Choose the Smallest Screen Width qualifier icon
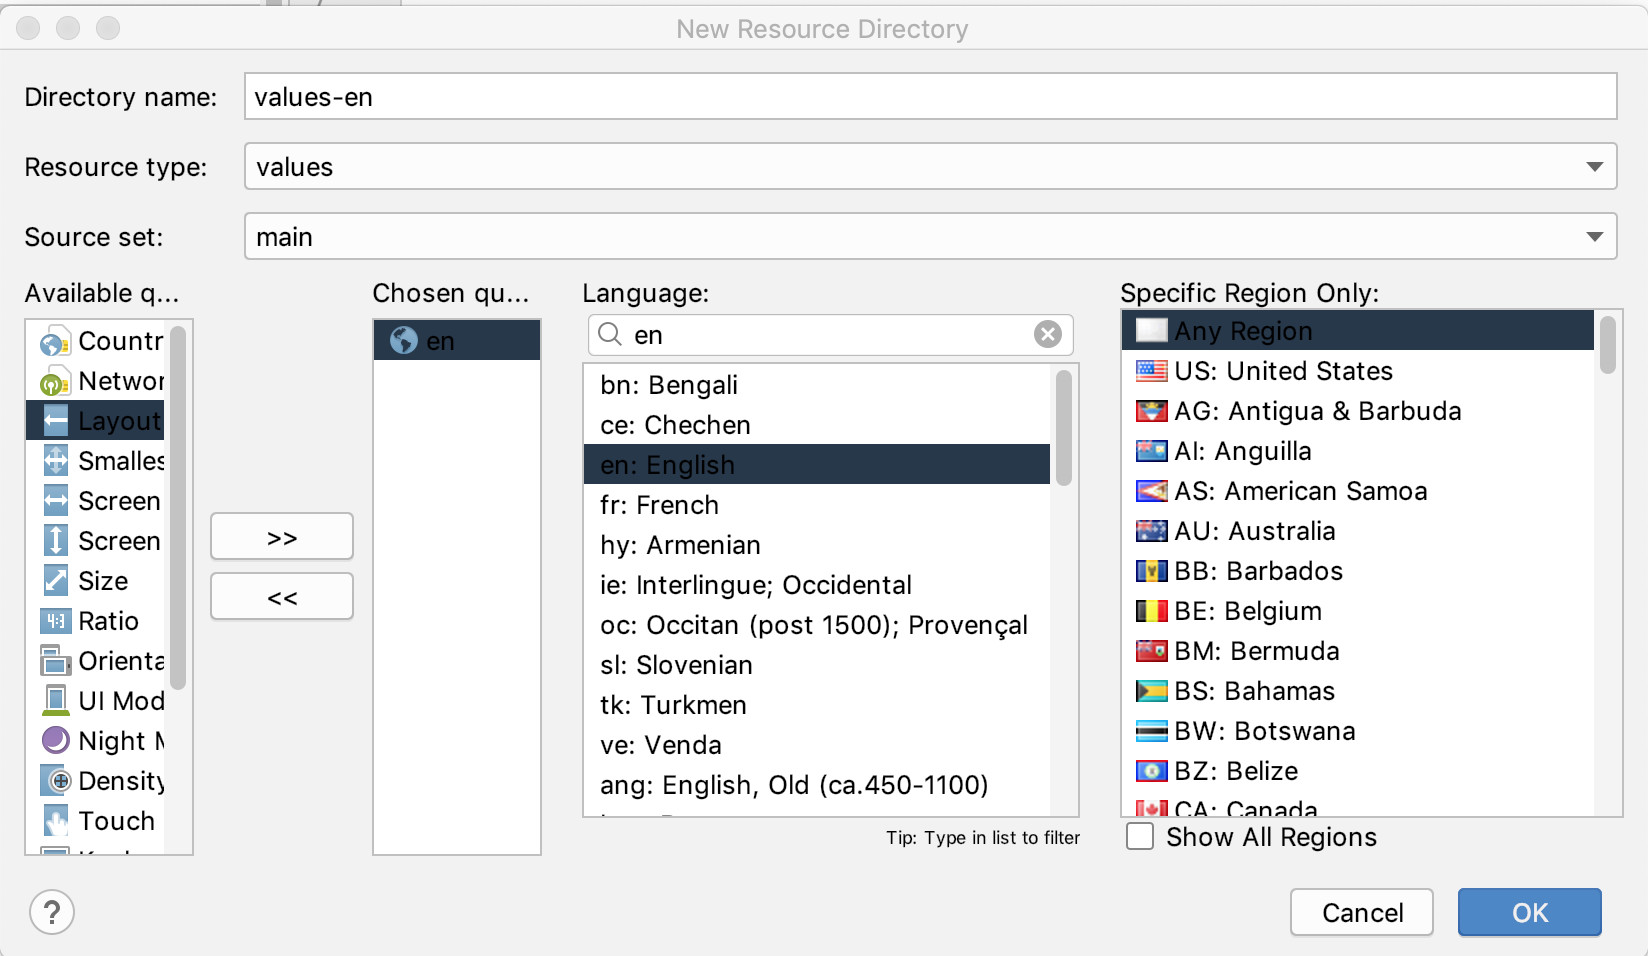The image size is (1648, 956). click(56, 461)
